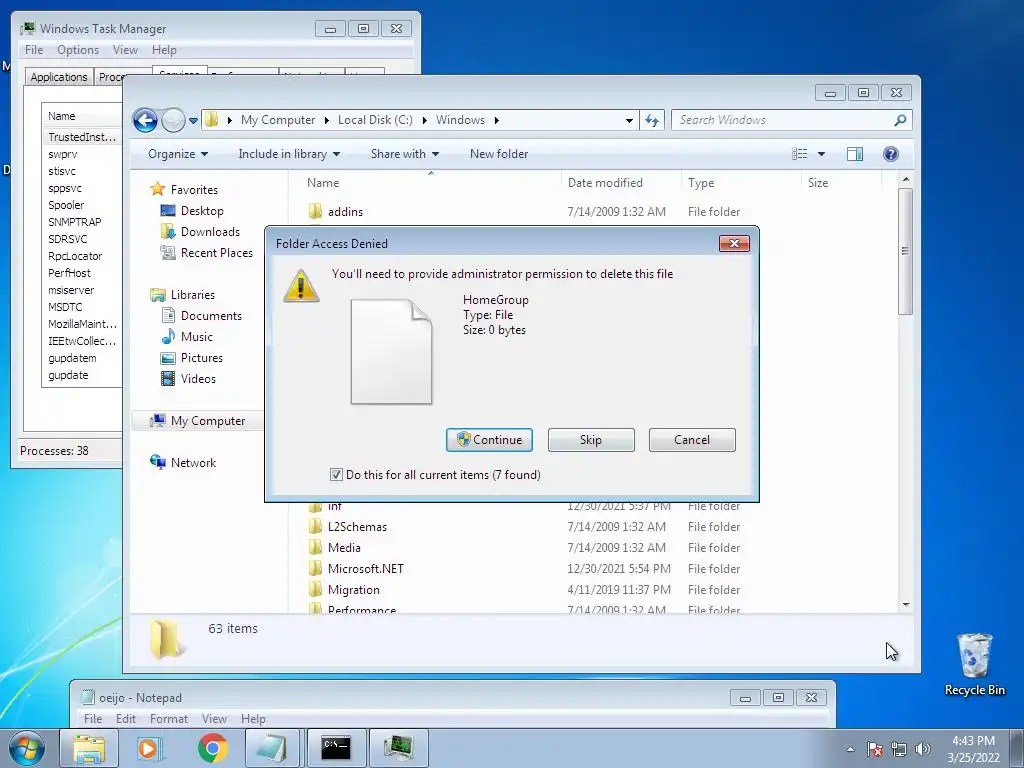Select My Computer in navigation pane
Screen dimensions: 1024x768
(197, 421)
